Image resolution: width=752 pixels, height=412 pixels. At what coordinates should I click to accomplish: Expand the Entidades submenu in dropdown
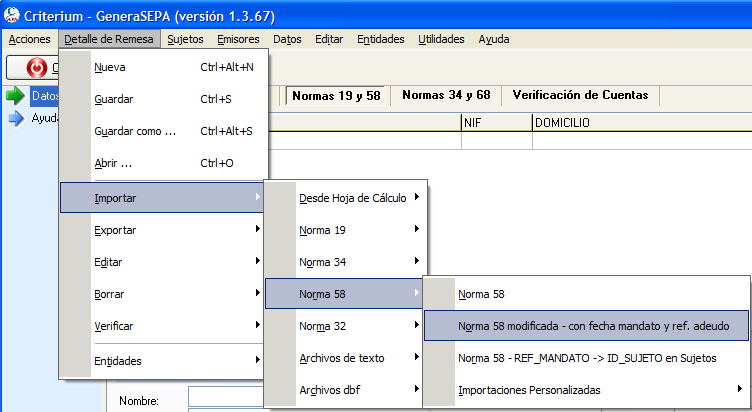(x=162, y=361)
